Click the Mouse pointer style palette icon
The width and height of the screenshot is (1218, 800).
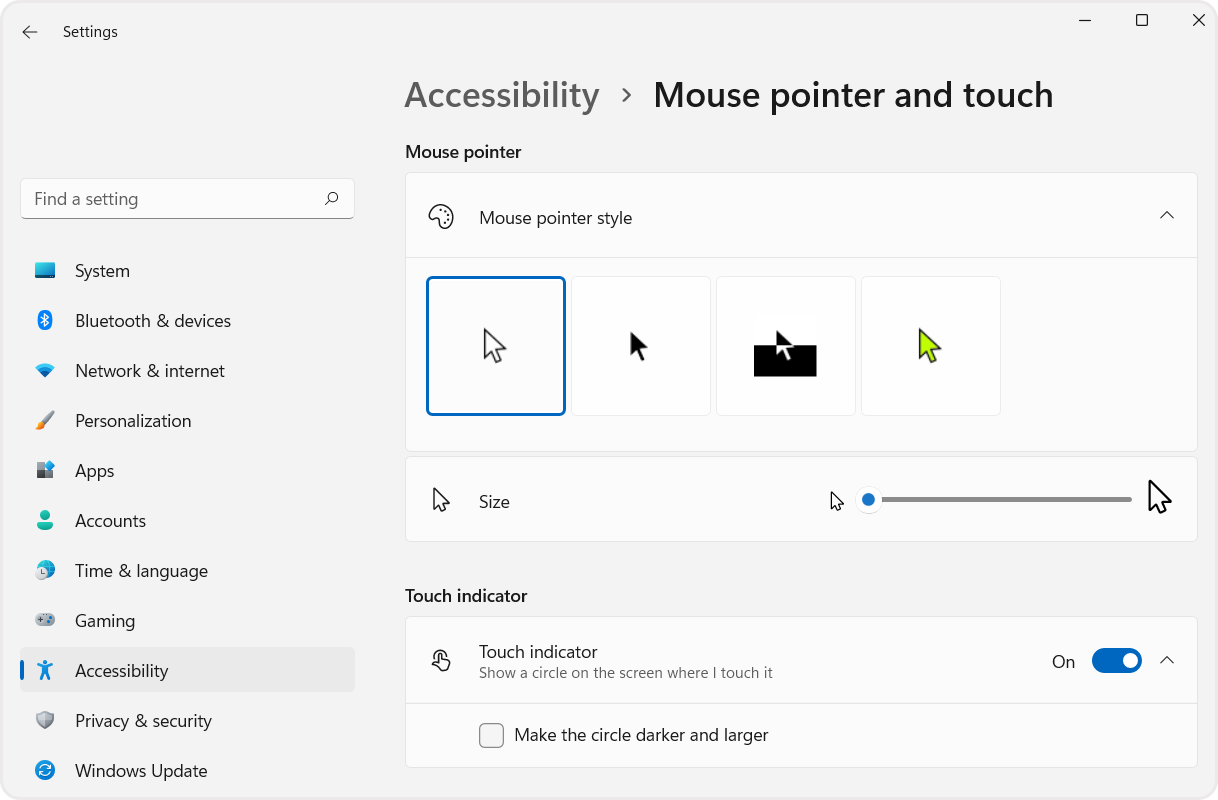[440, 216]
